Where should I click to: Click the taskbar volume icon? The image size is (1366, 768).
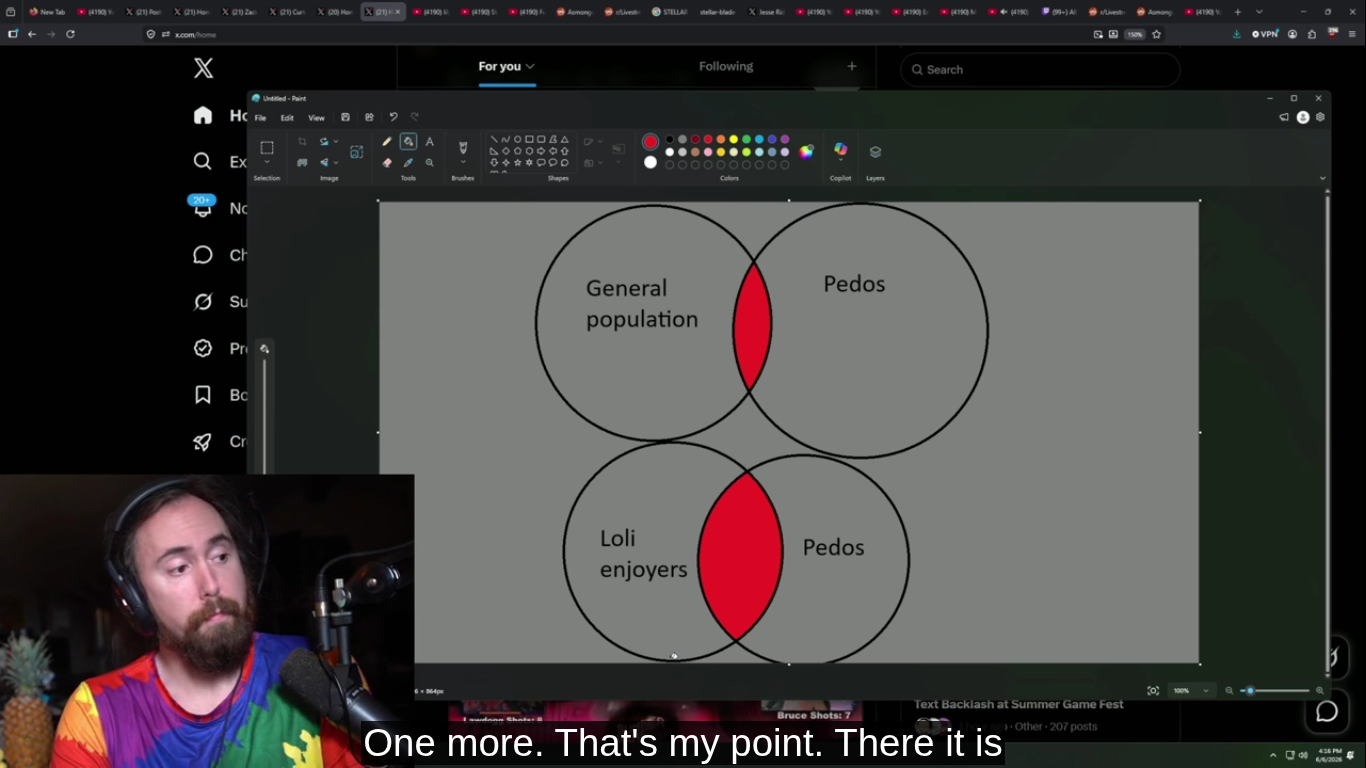click(x=1303, y=755)
